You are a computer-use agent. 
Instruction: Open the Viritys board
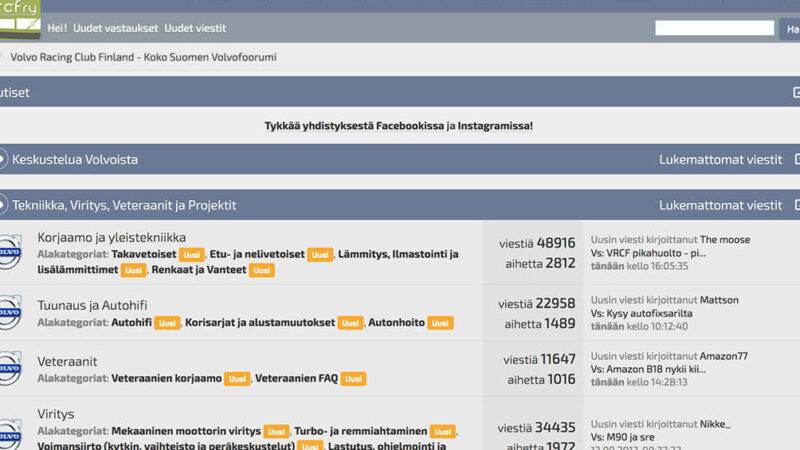click(x=56, y=414)
